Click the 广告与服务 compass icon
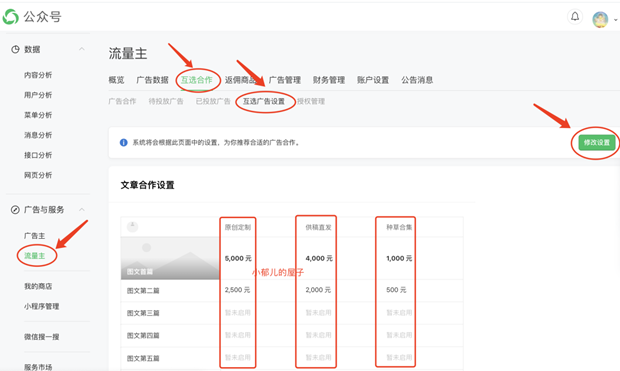Image resolution: width=620 pixels, height=371 pixels. [15, 210]
